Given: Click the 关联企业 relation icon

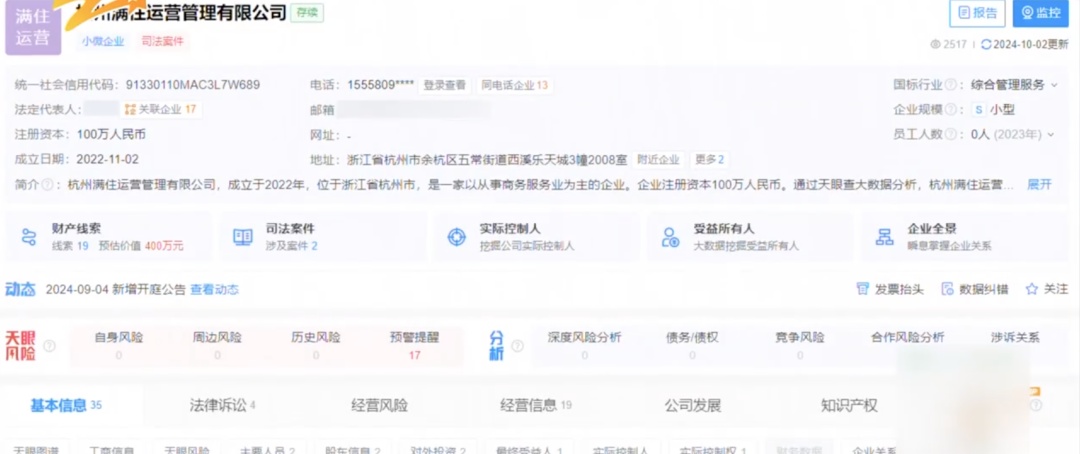Looking at the screenshot, I should 129,110.
